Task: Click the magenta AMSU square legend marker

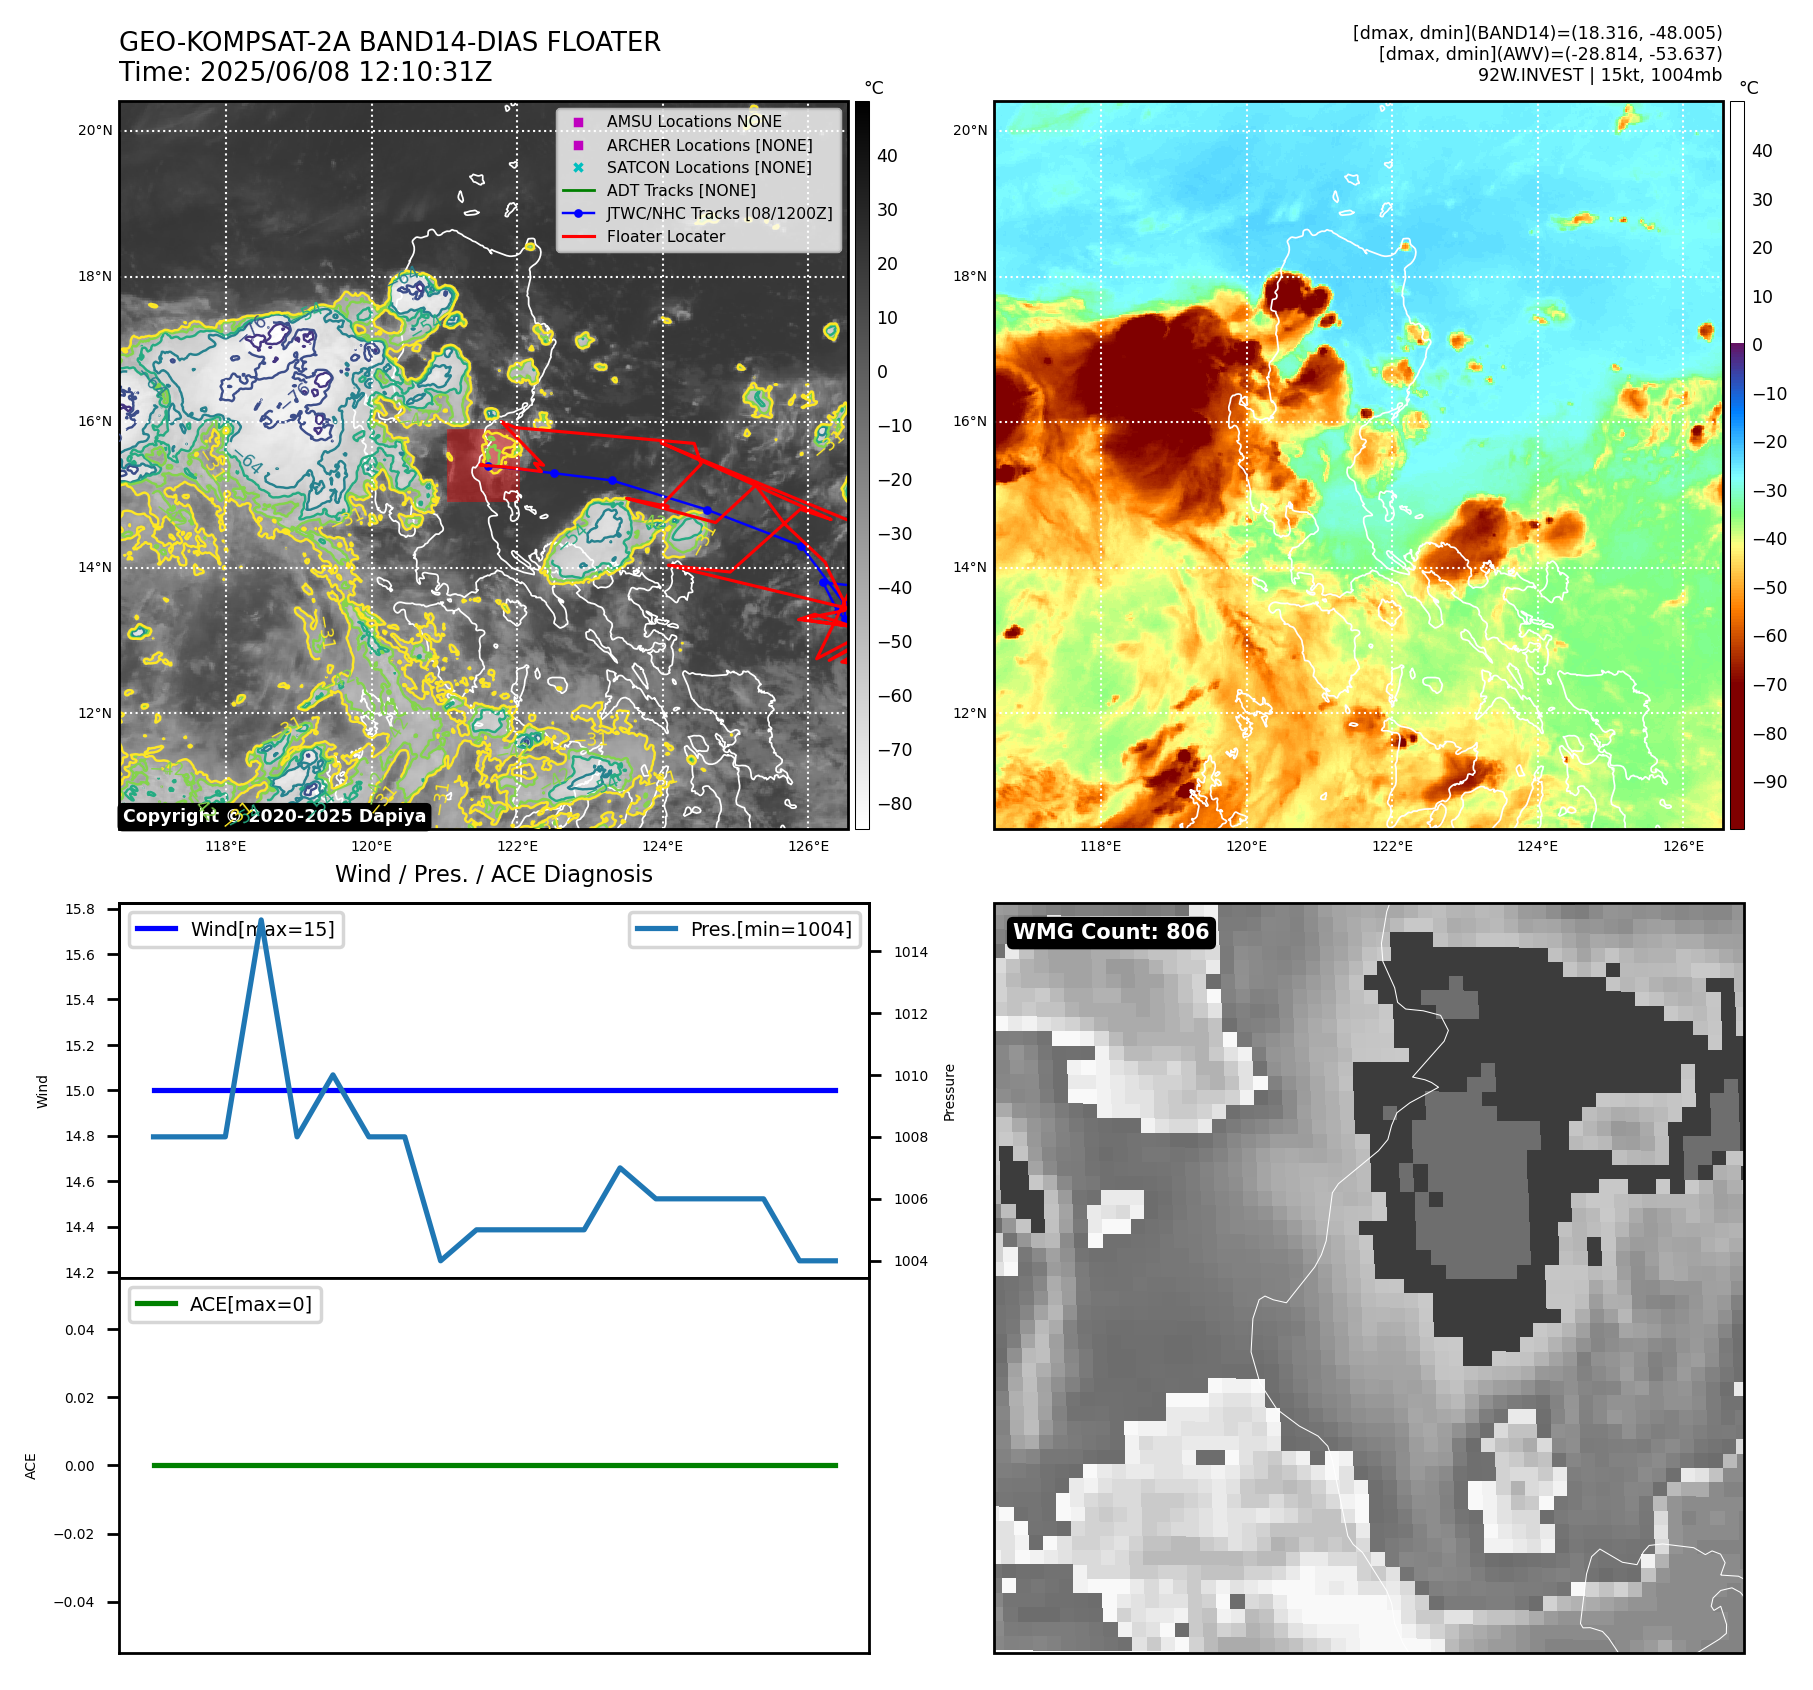Action: tap(578, 122)
